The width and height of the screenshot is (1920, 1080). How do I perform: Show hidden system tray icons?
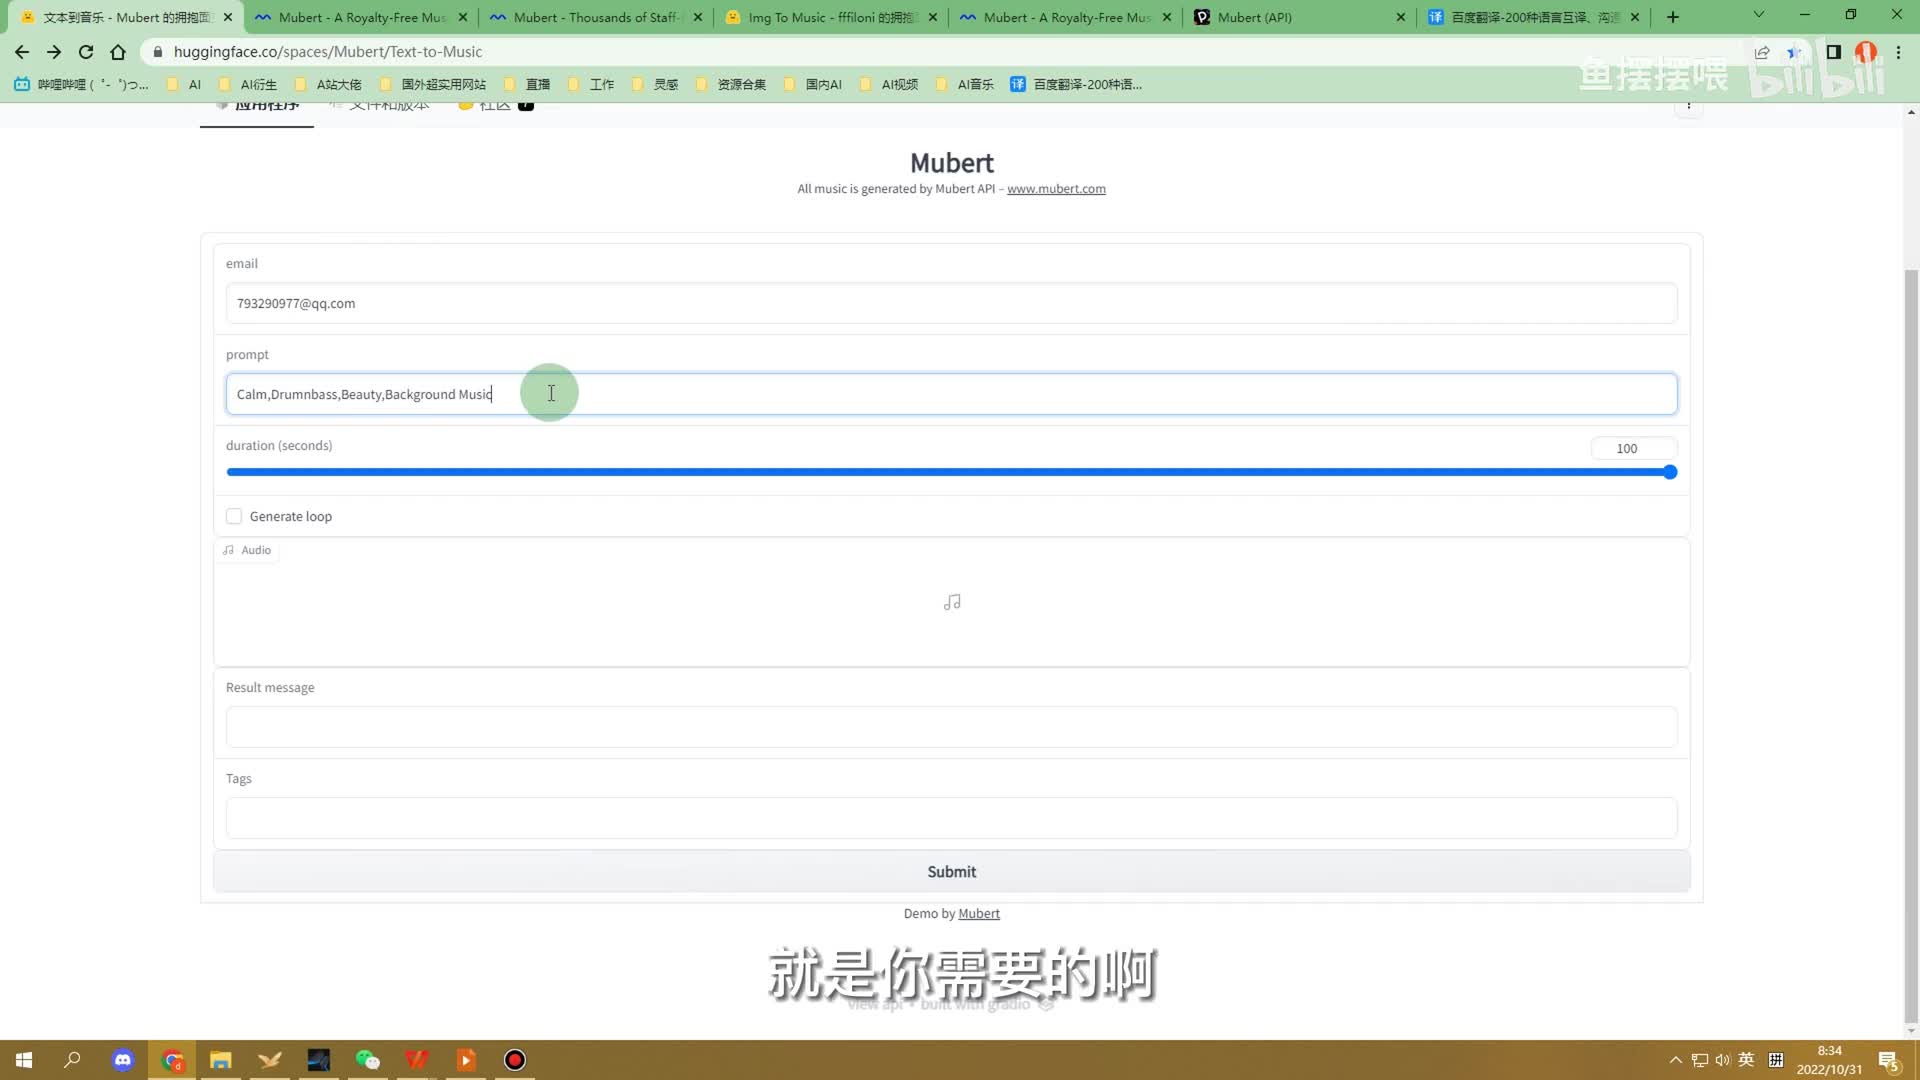point(1675,1060)
